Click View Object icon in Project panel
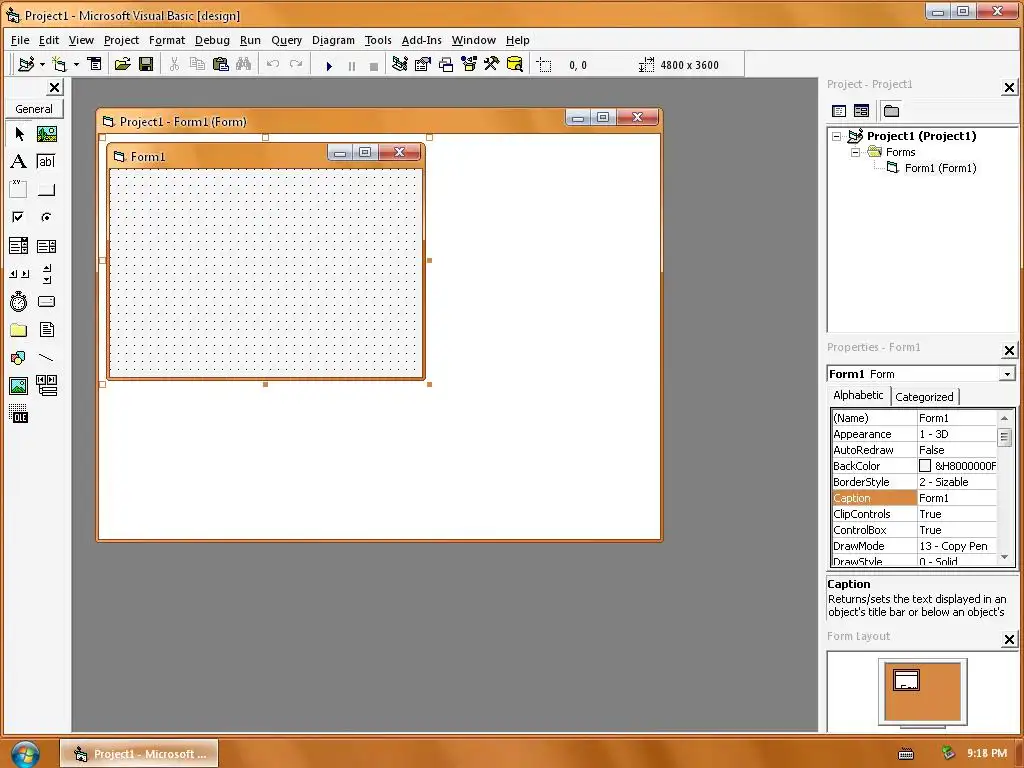Viewport: 1024px width, 768px height. pos(861,111)
